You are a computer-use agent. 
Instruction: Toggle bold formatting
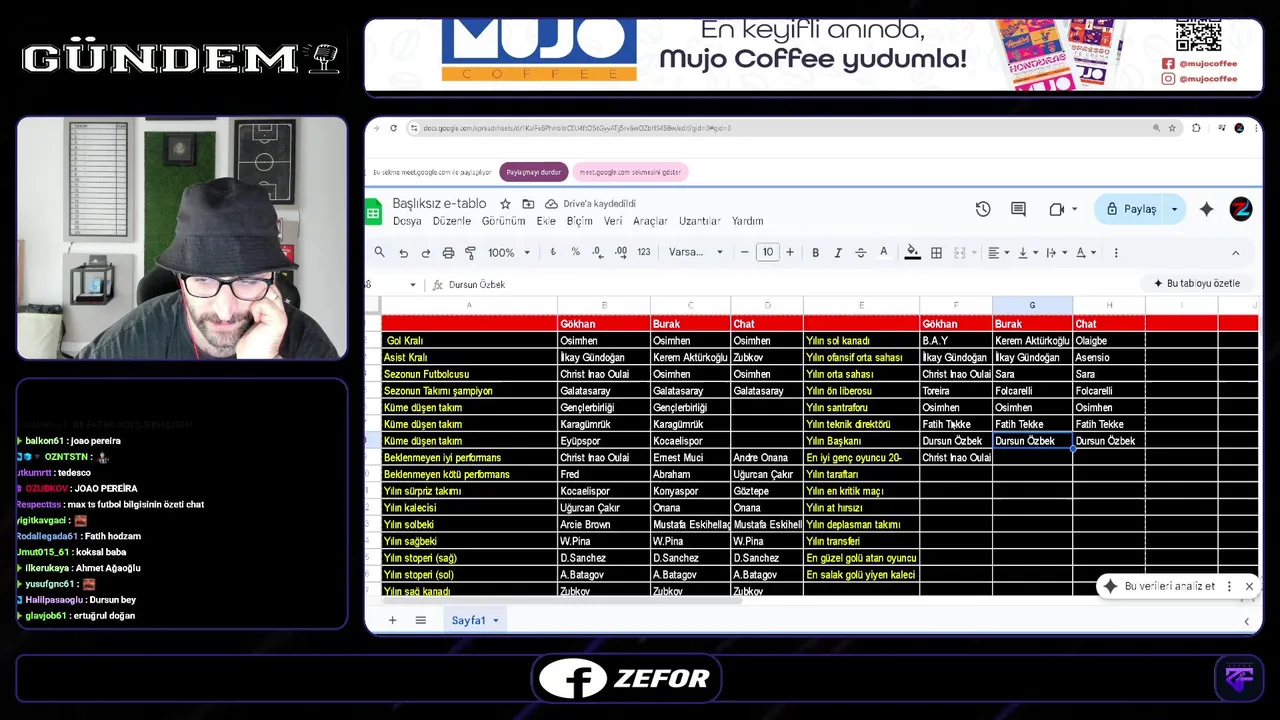point(815,253)
